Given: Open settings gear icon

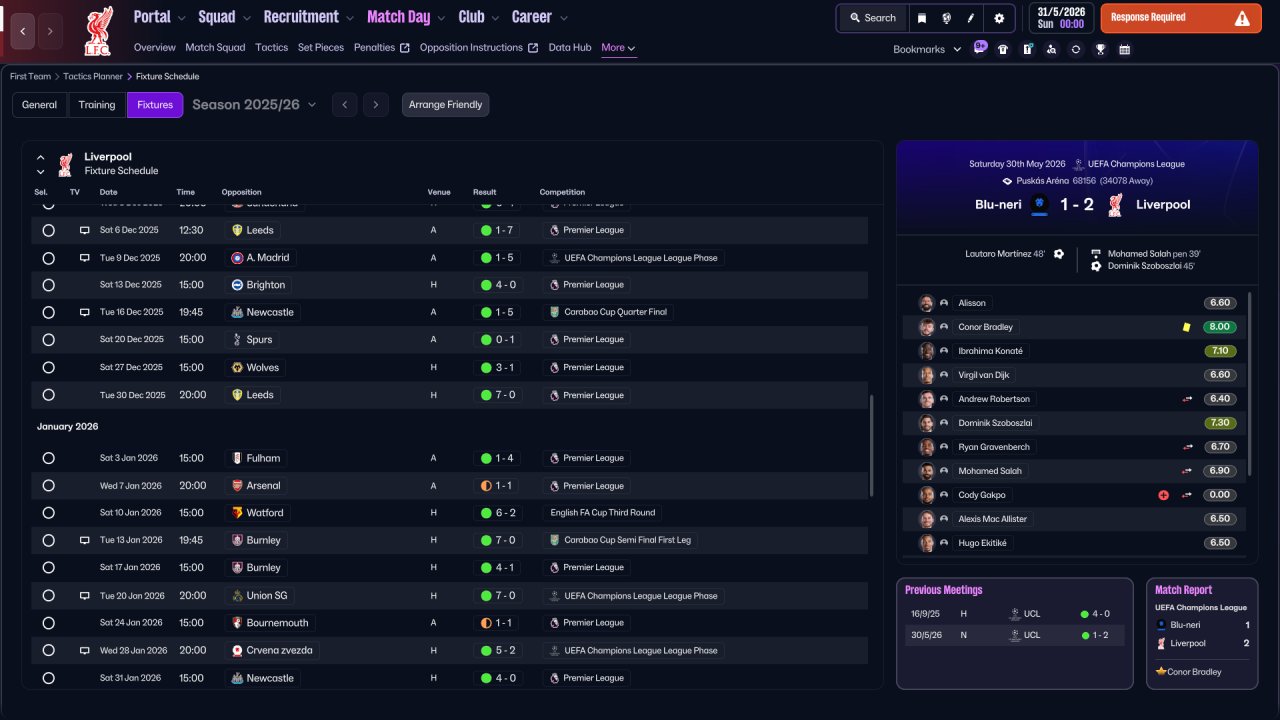Looking at the screenshot, I should 999,18.
